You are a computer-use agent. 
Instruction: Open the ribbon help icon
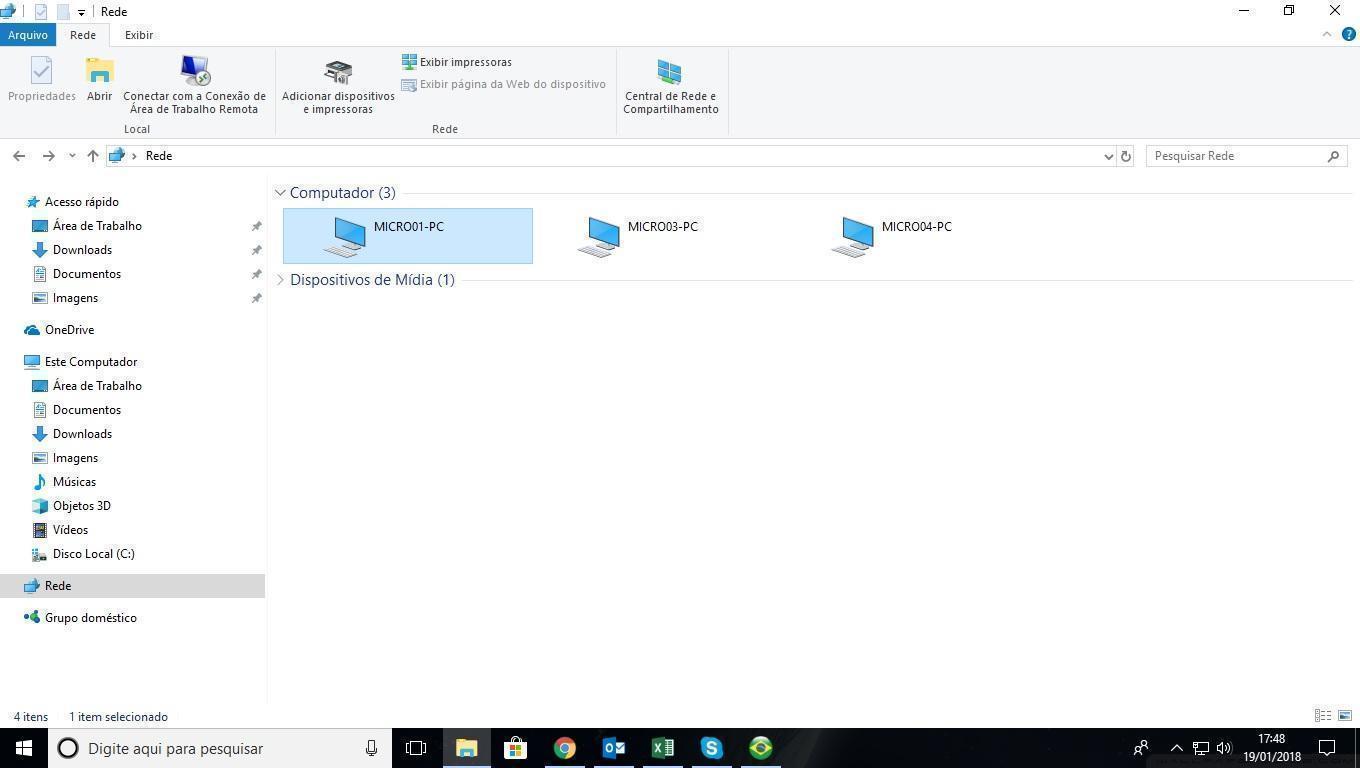coord(1348,34)
